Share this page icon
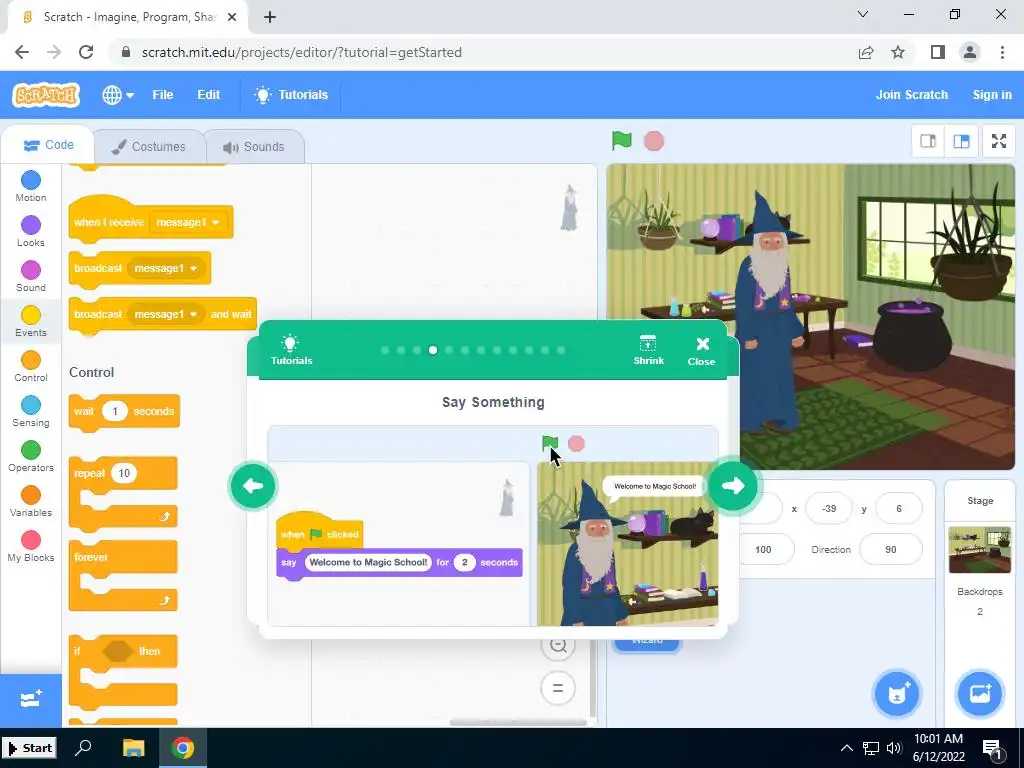The width and height of the screenshot is (1024, 768). pyautogui.click(x=866, y=52)
